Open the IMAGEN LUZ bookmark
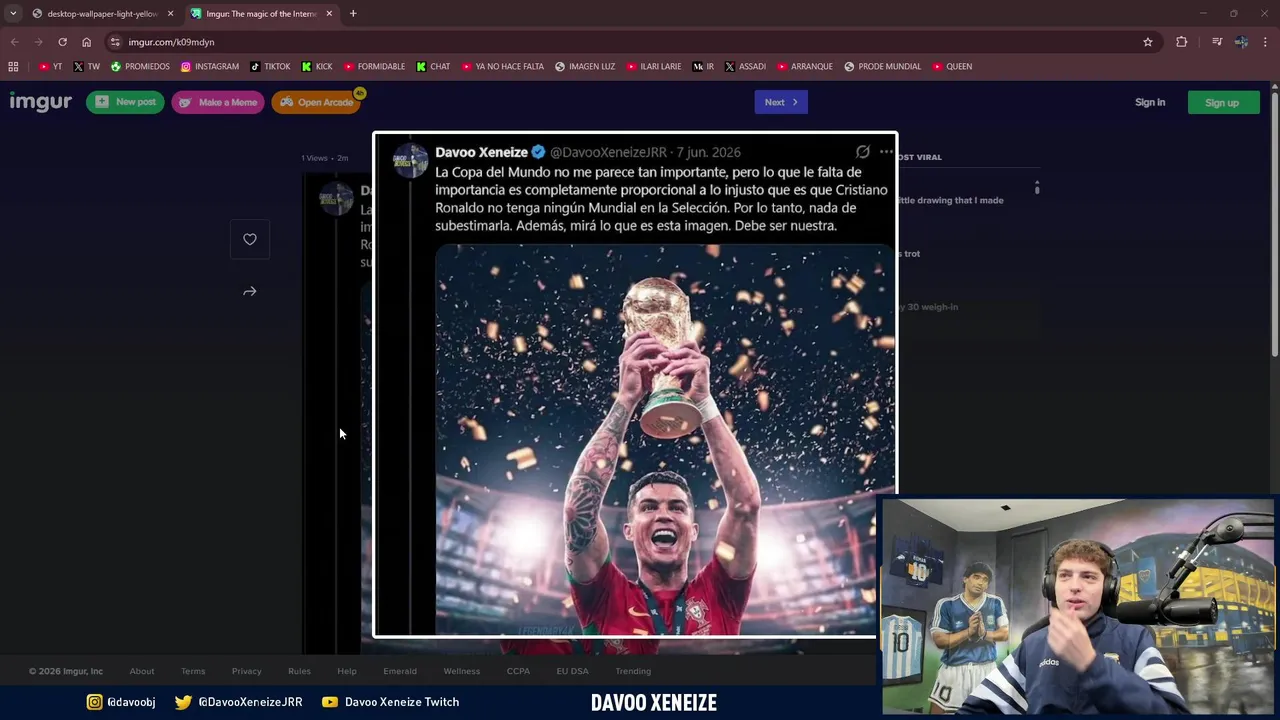This screenshot has height=720, width=1280. coord(585,67)
